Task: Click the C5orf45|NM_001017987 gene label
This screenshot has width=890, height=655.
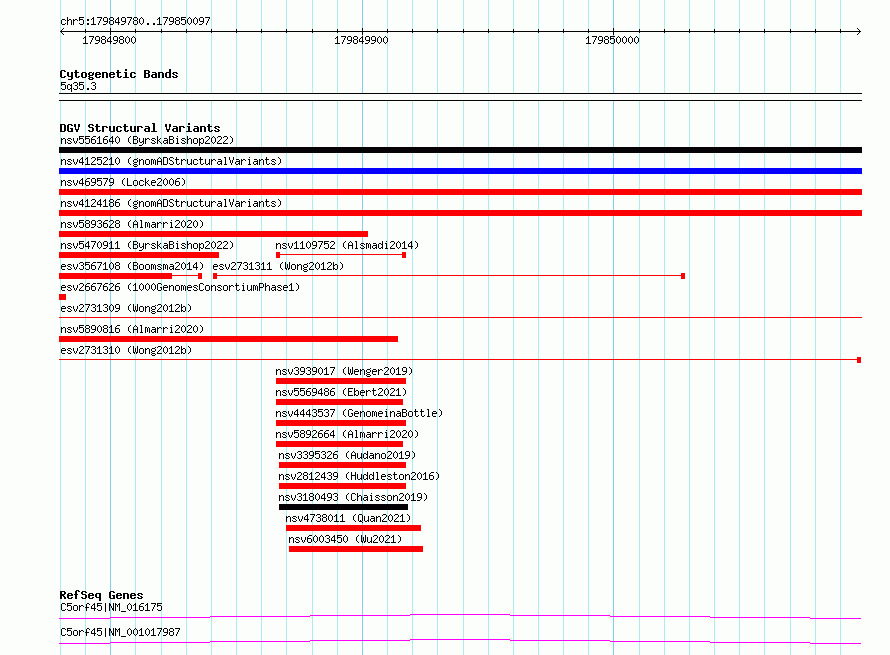Action: (x=120, y=632)
